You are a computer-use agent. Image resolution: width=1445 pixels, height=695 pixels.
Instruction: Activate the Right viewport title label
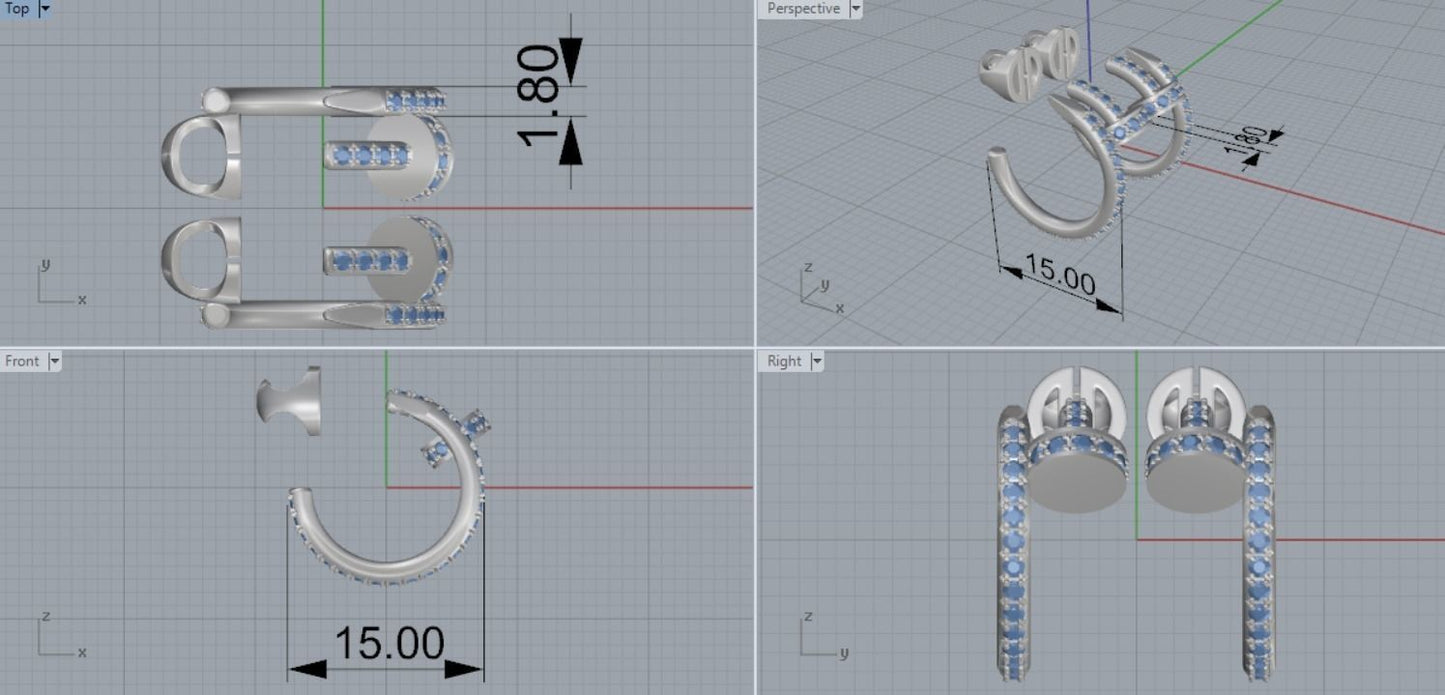[x=784, y=361]
